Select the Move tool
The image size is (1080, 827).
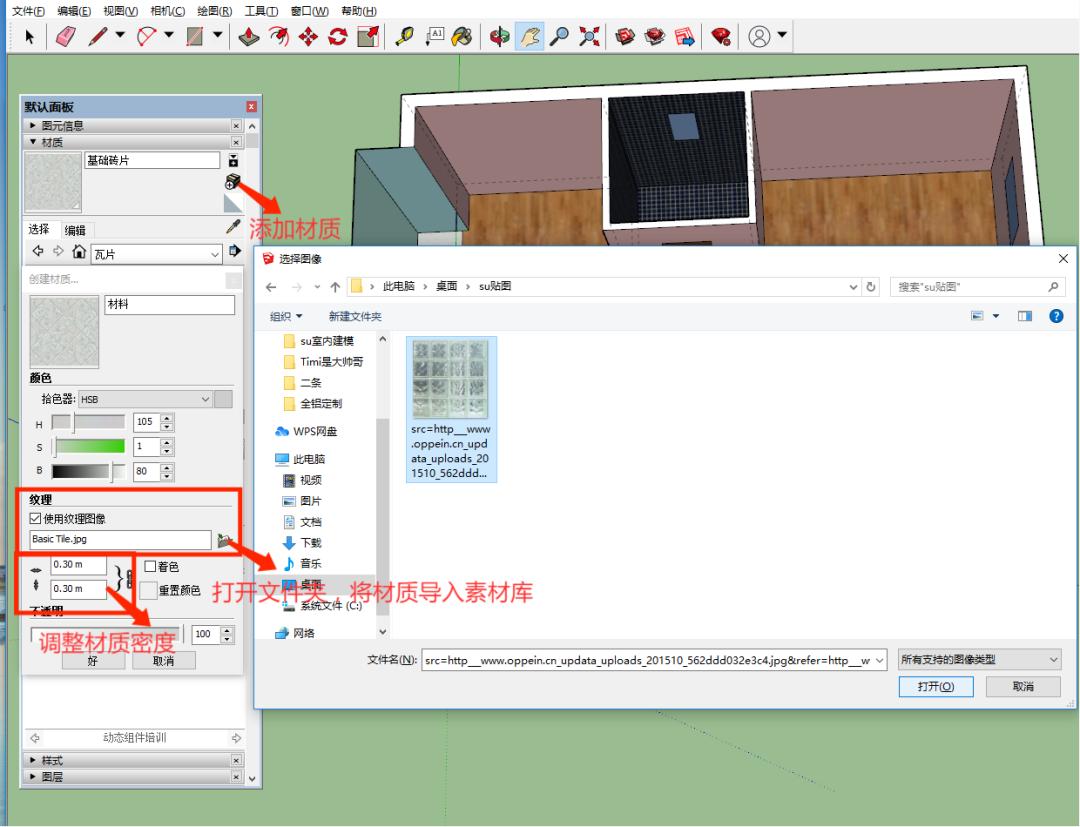point(308,37)
